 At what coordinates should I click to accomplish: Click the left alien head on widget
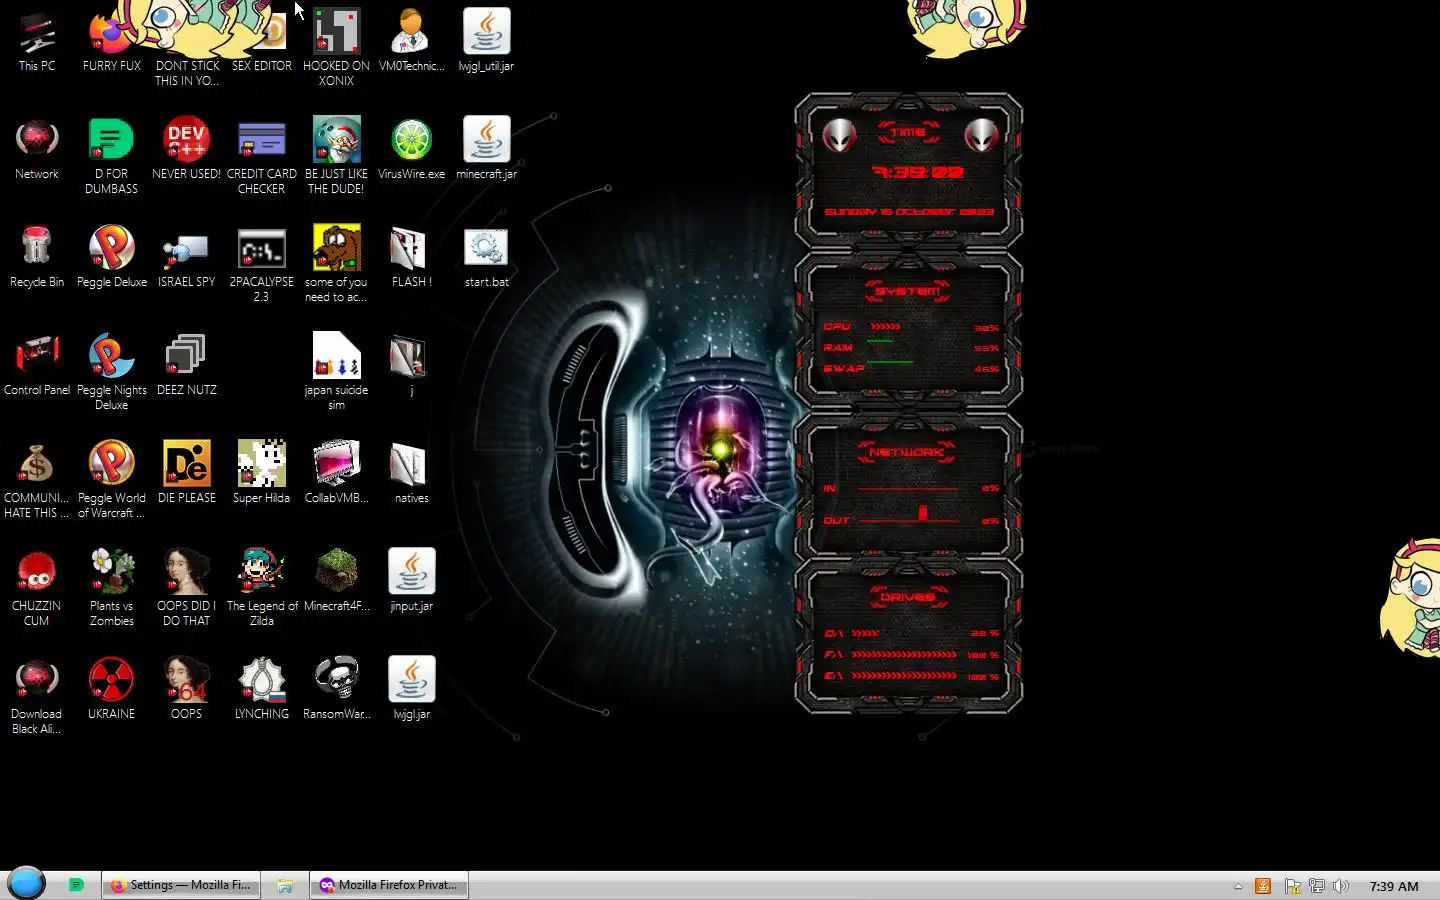coord(839,135)
